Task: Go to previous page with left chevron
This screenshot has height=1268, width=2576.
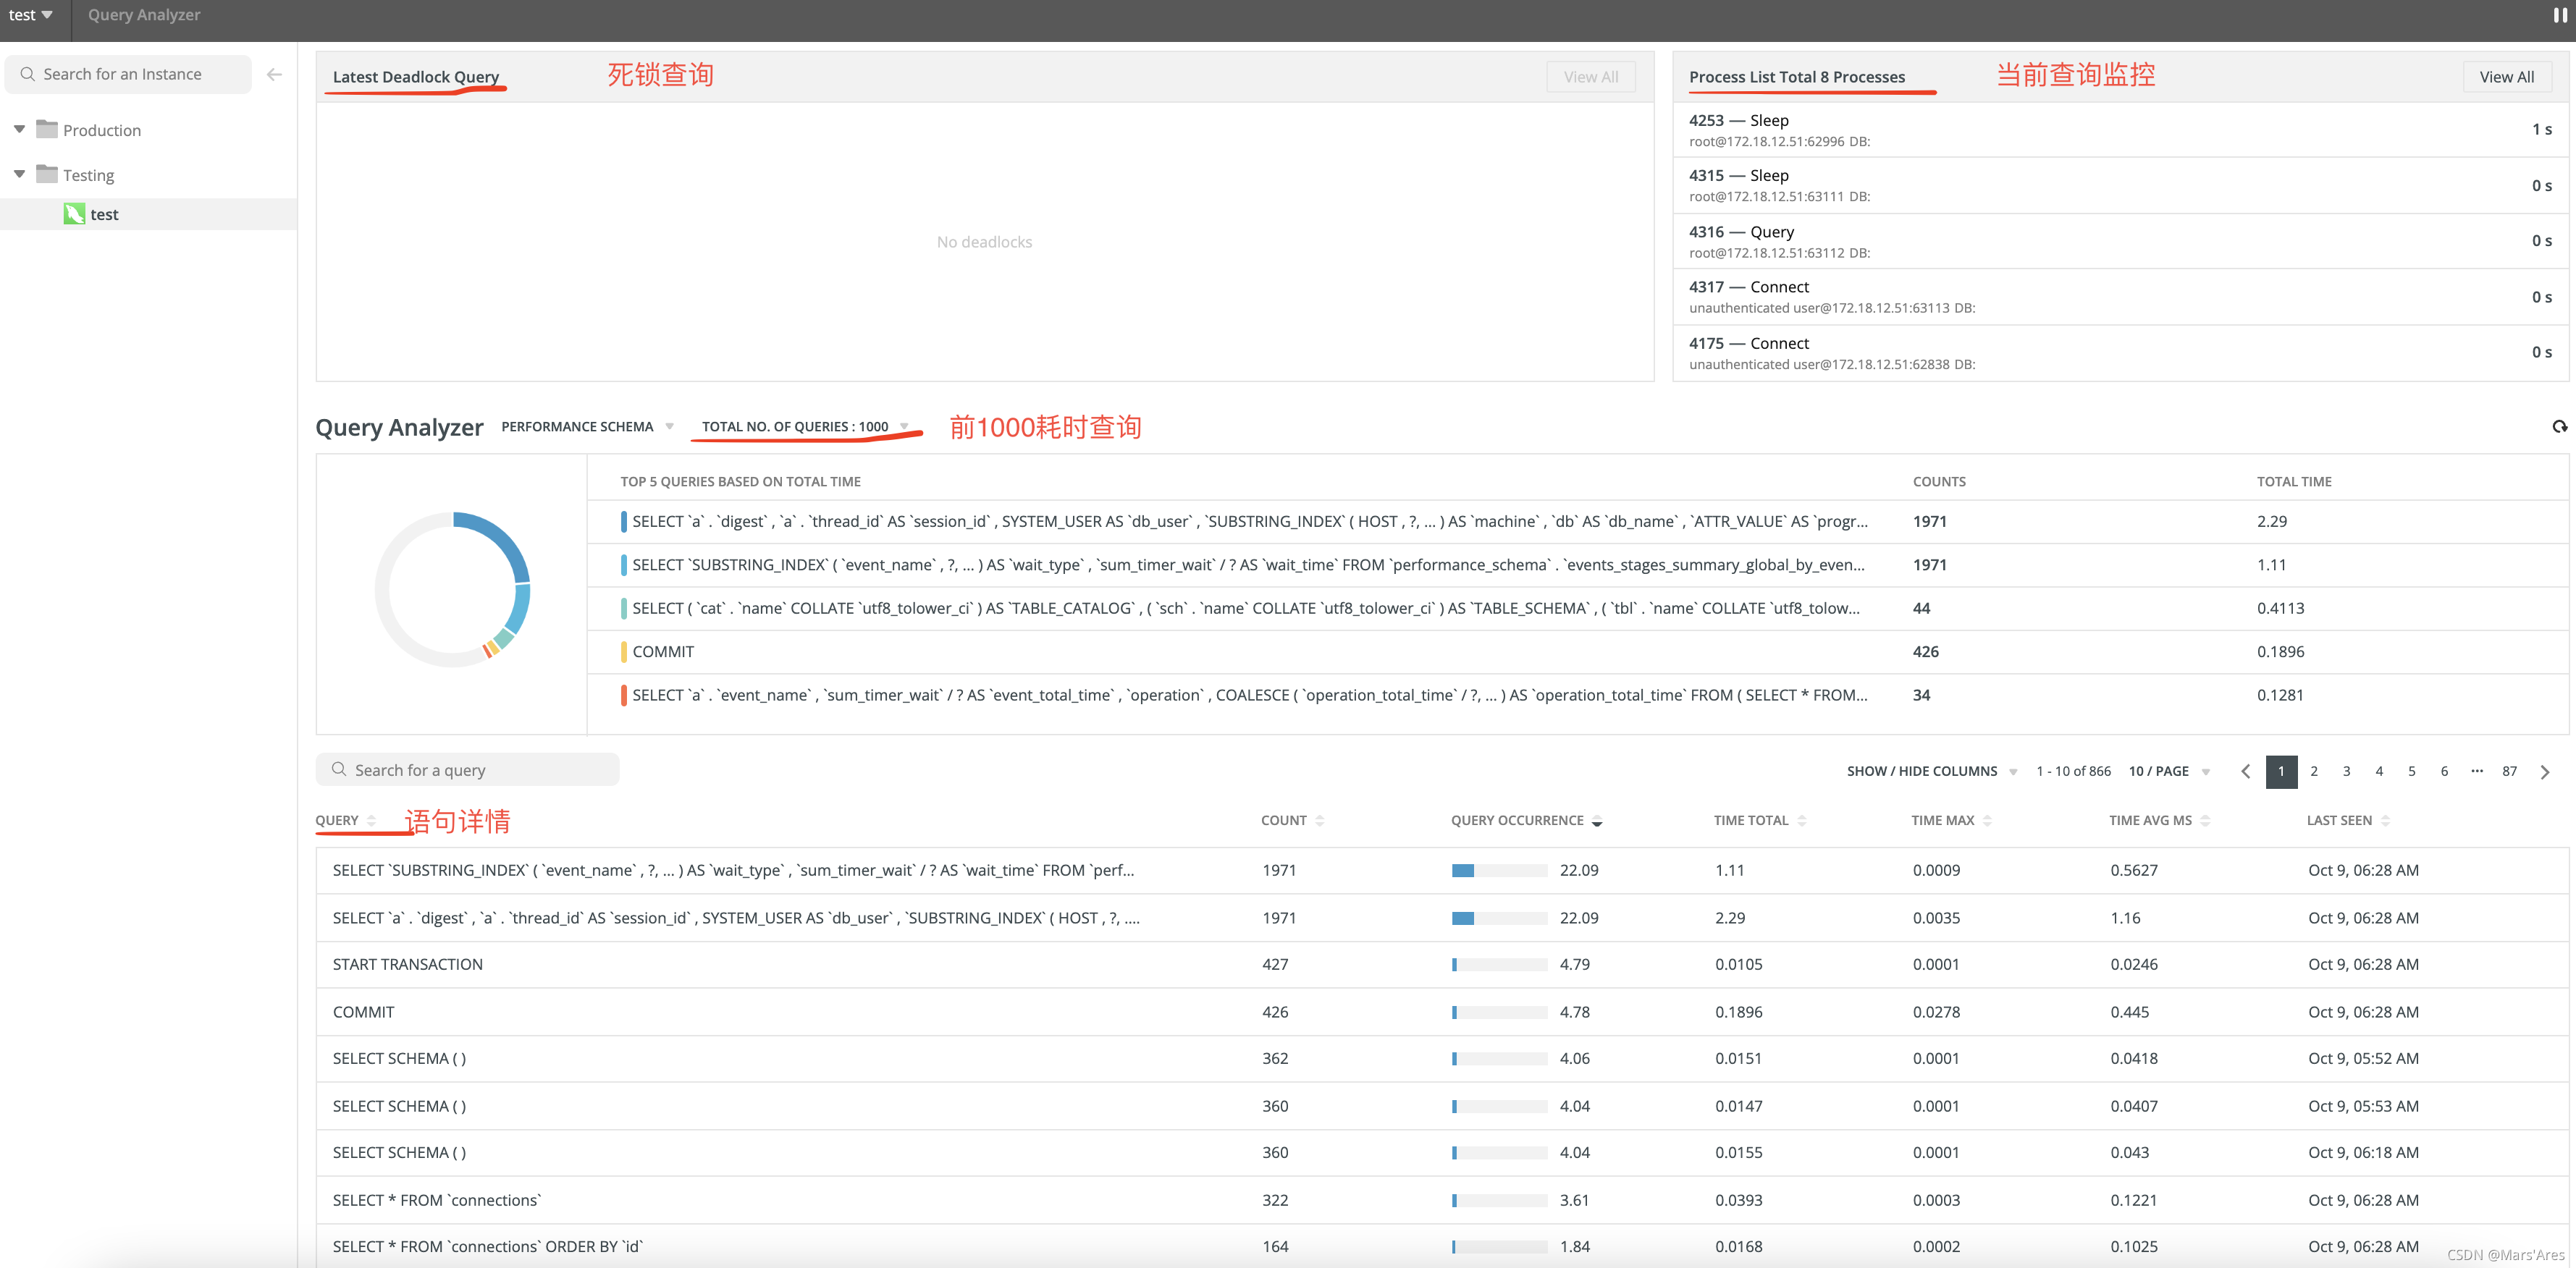Action: [x=2246, y=771]
